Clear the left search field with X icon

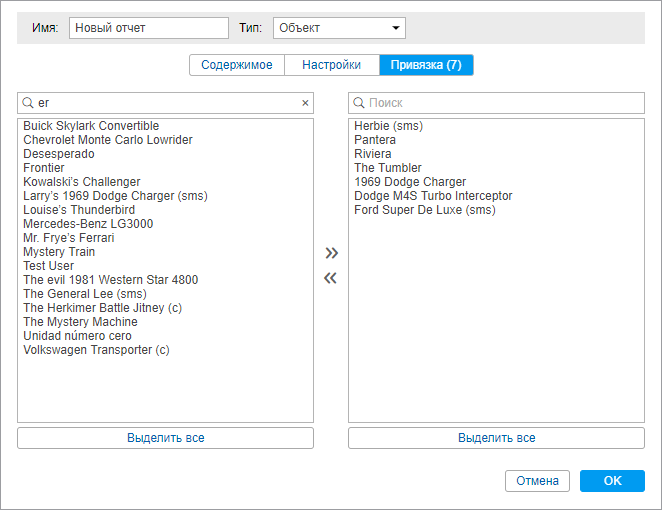pos(305,103)
